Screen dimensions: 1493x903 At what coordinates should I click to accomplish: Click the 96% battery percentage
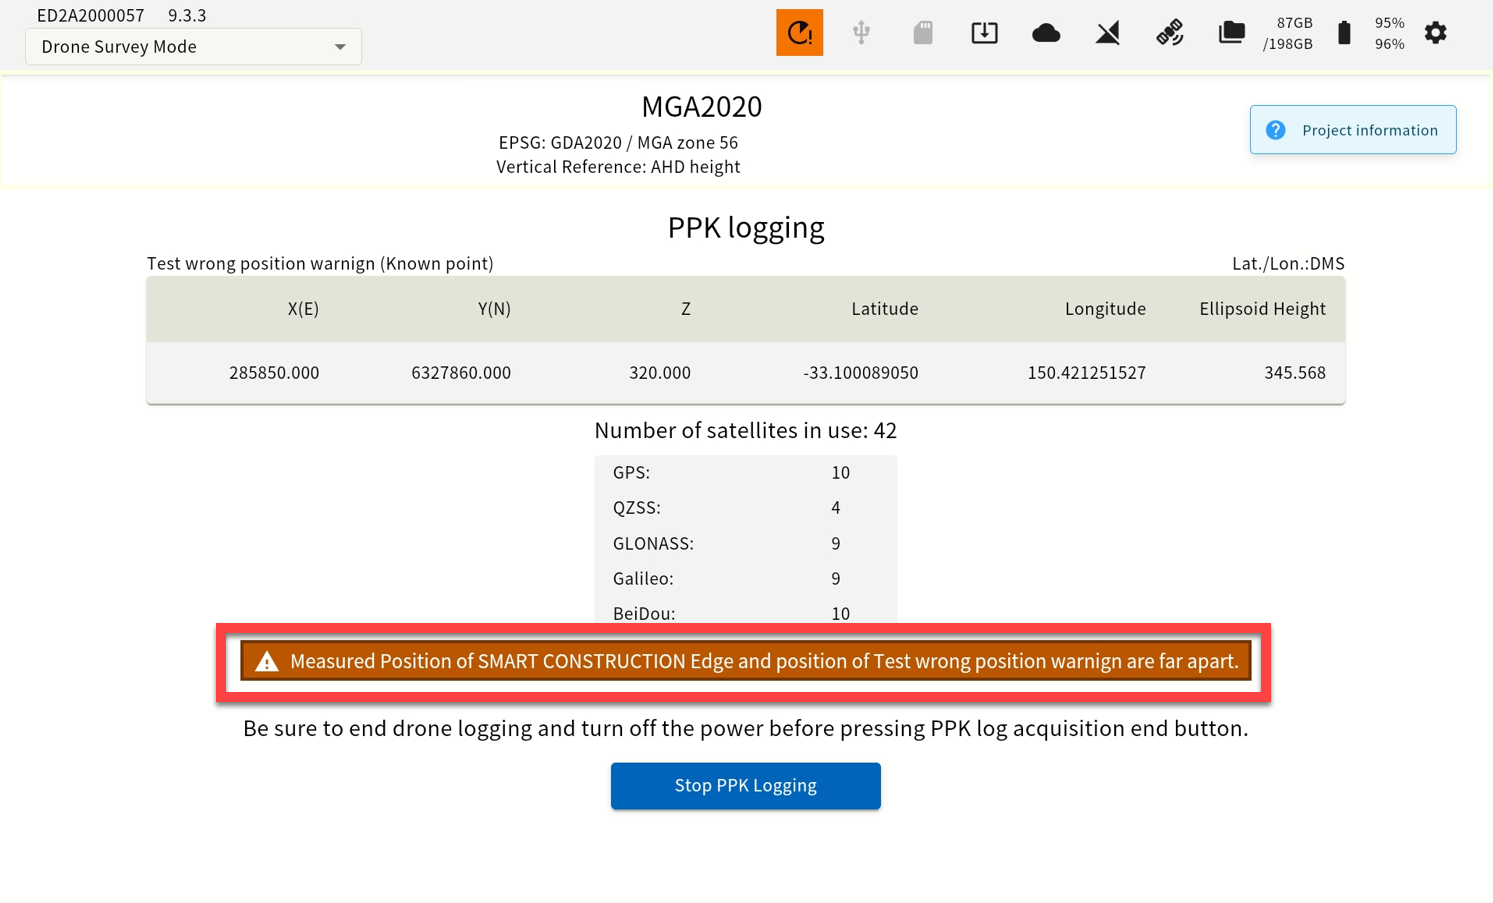tap(1389, 44)
